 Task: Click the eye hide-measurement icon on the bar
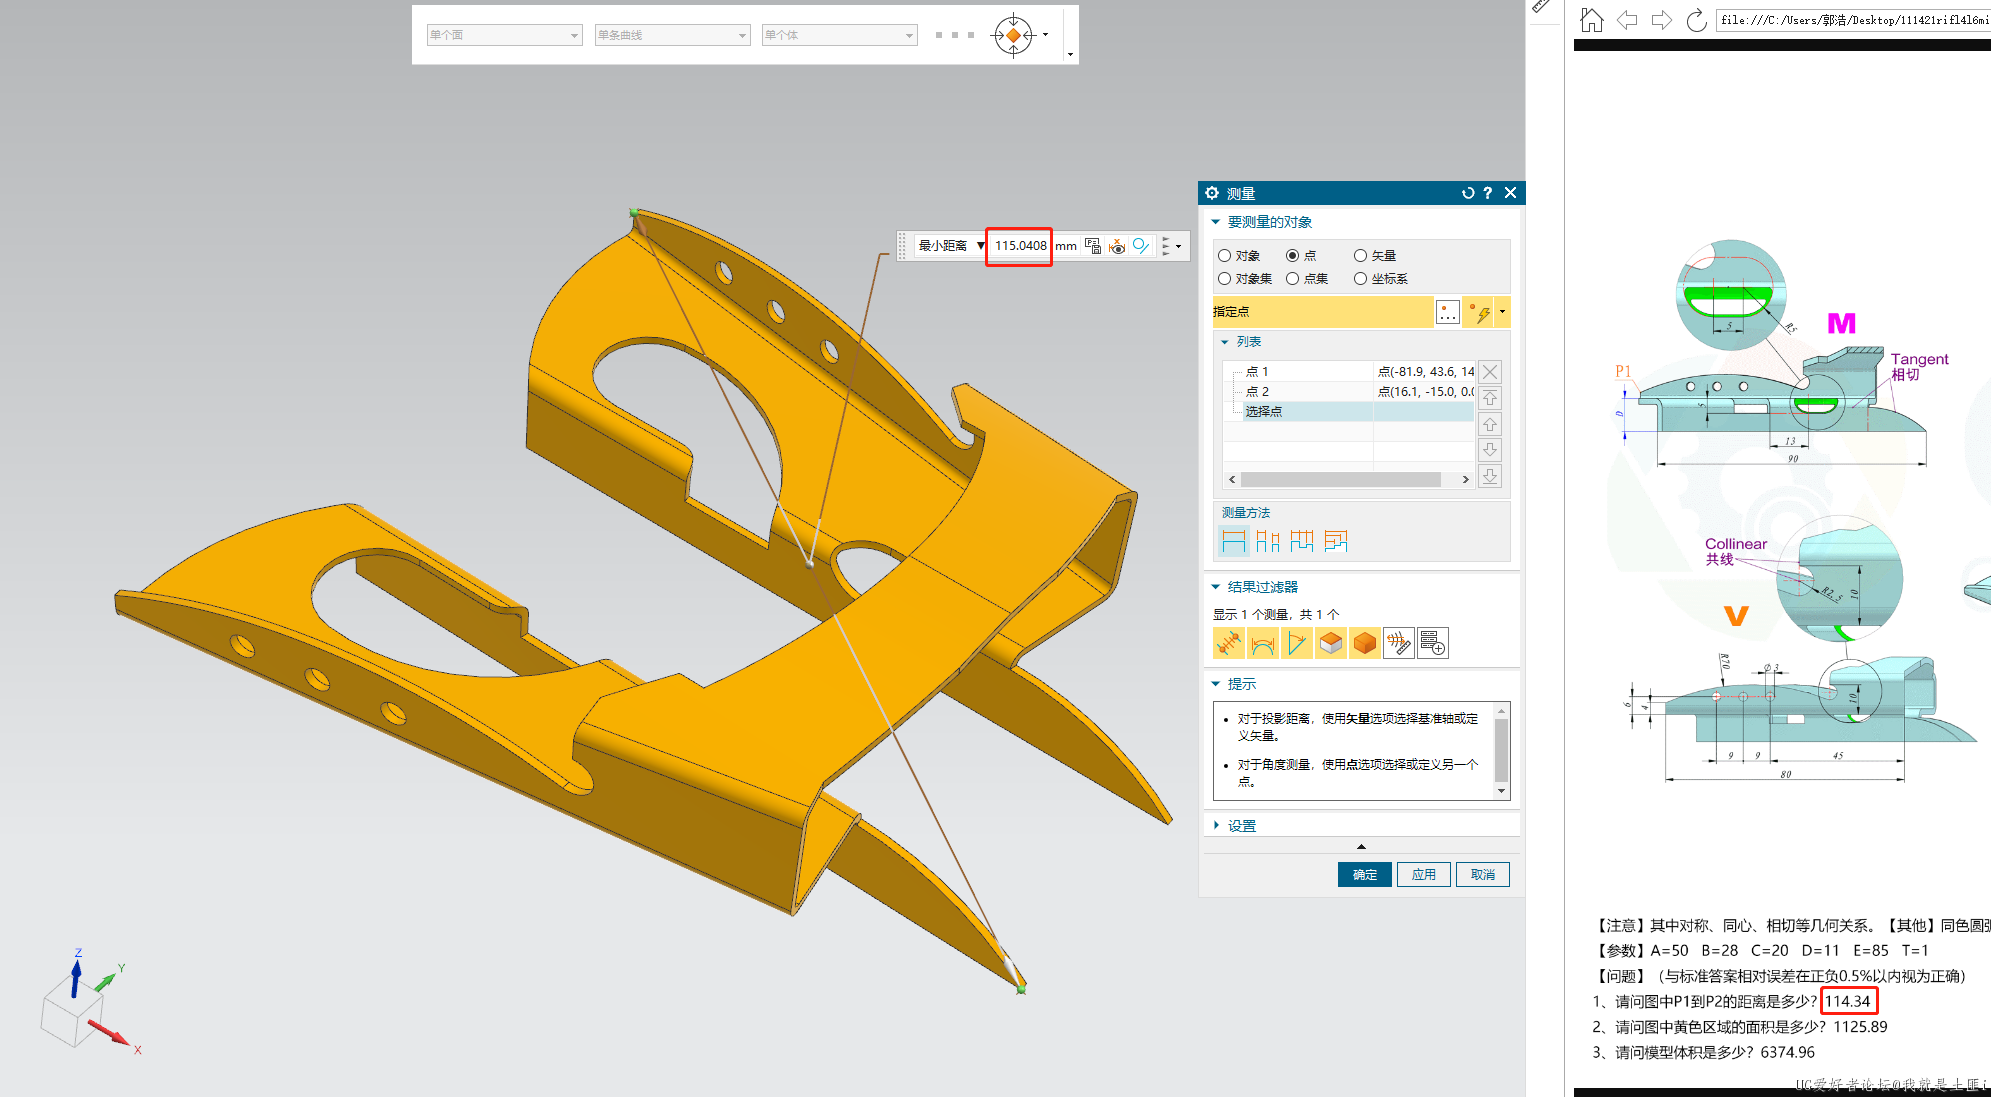(x=1117, y=246)
